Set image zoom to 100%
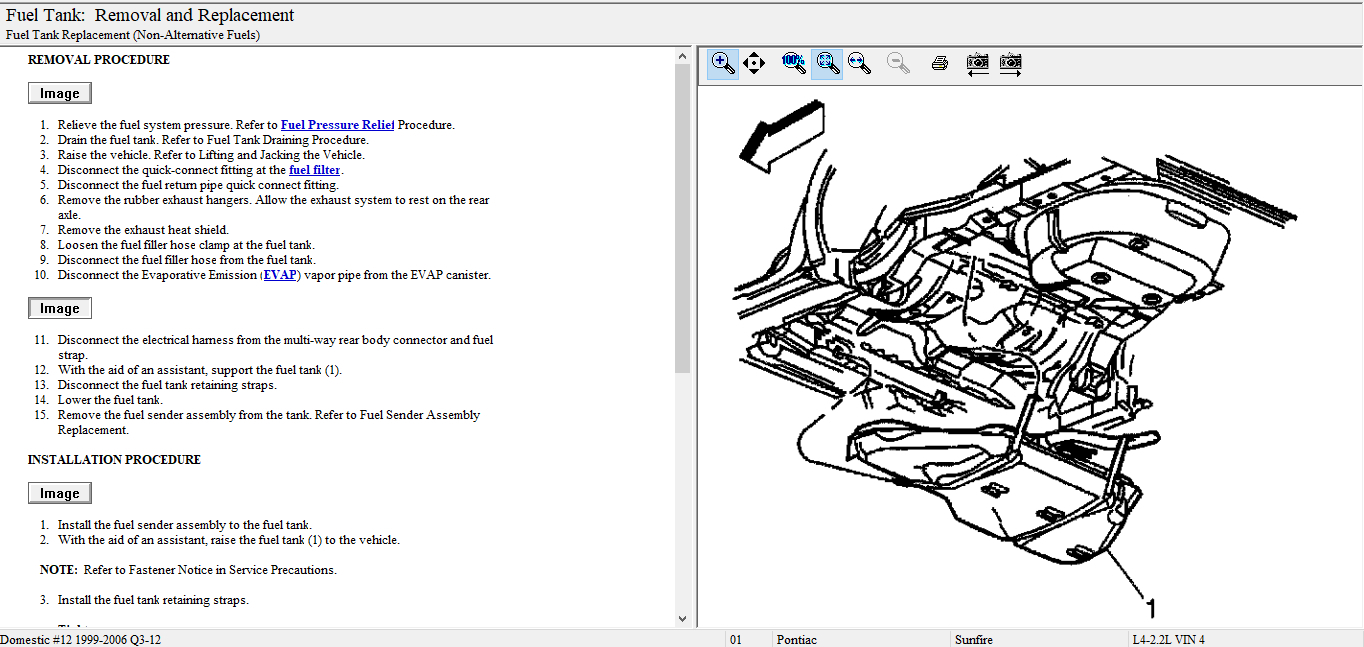The width and height of the screenshot is (1364, 647). pos(793,63)
